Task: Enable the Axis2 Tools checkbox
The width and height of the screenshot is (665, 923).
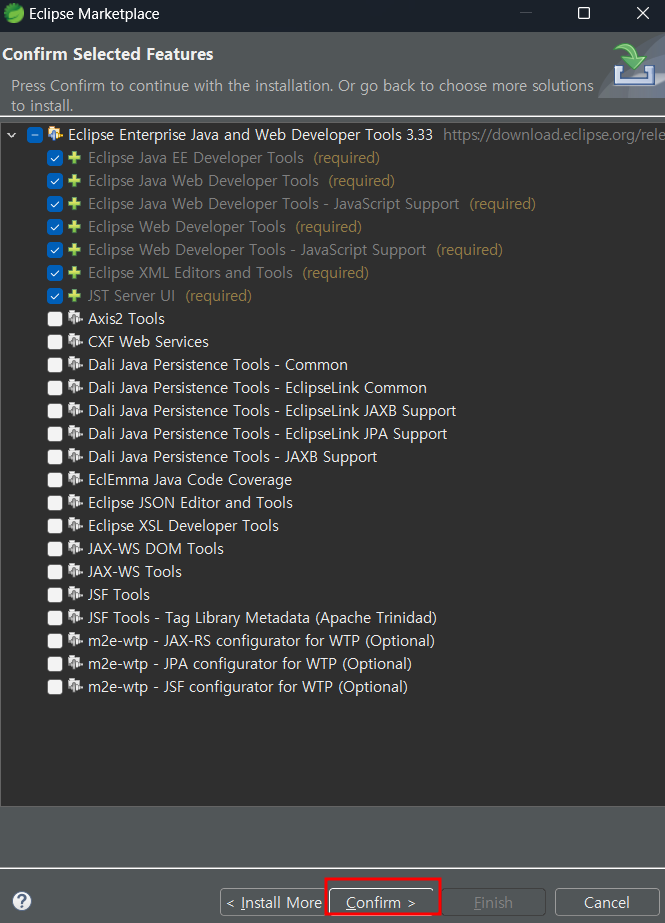Action: (55, 319)
